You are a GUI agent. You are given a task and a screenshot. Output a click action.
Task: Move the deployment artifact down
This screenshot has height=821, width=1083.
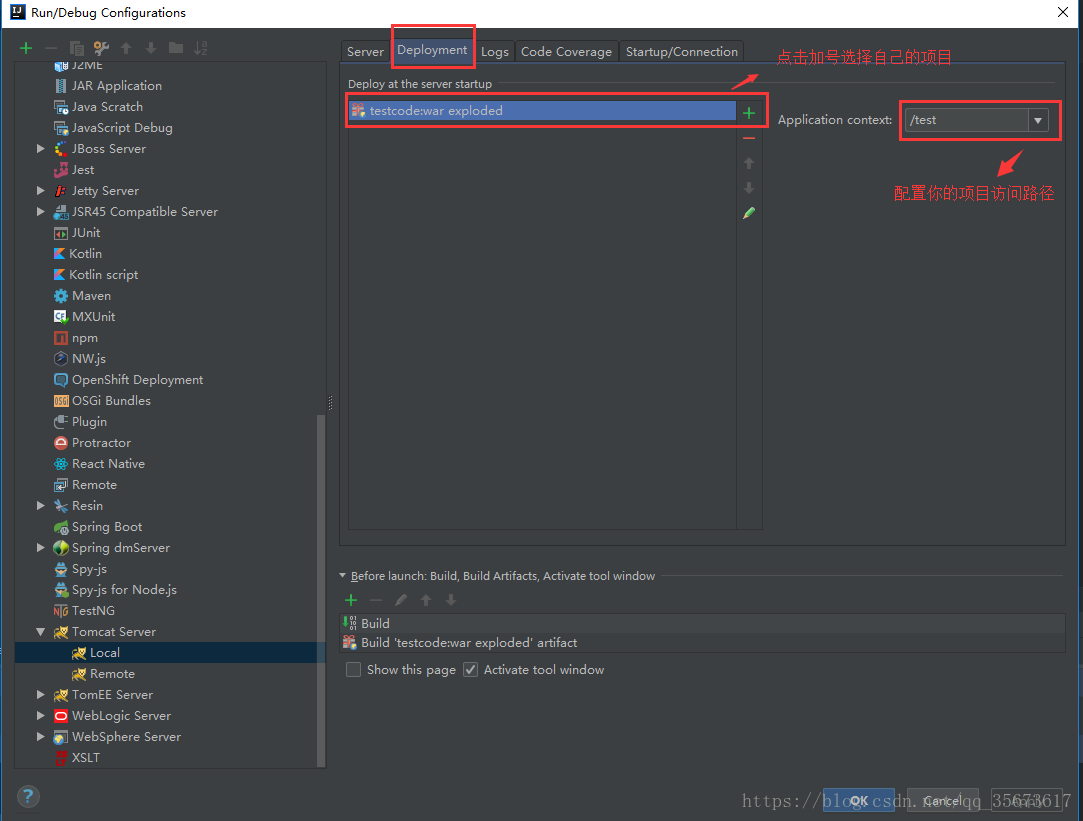(749, 188)
